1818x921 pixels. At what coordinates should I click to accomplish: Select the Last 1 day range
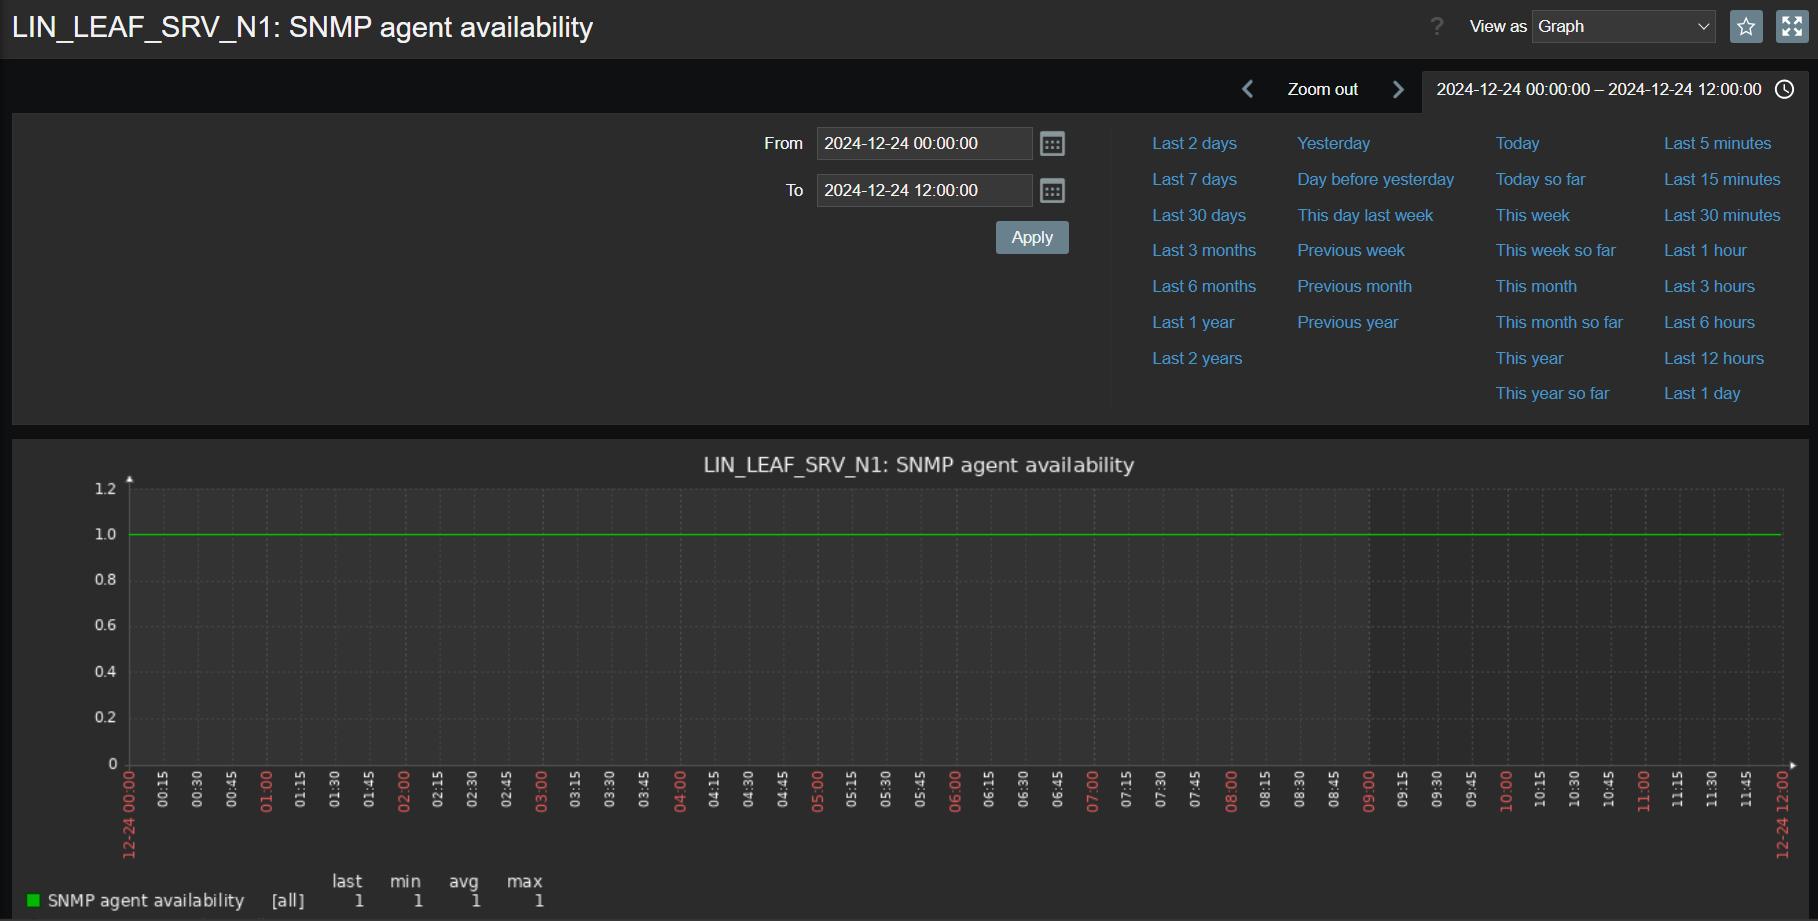pos(1701,394)
